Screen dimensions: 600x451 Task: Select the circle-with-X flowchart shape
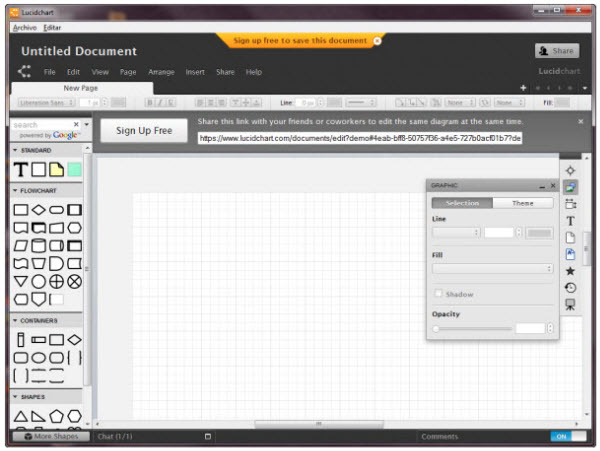(74, 281)
